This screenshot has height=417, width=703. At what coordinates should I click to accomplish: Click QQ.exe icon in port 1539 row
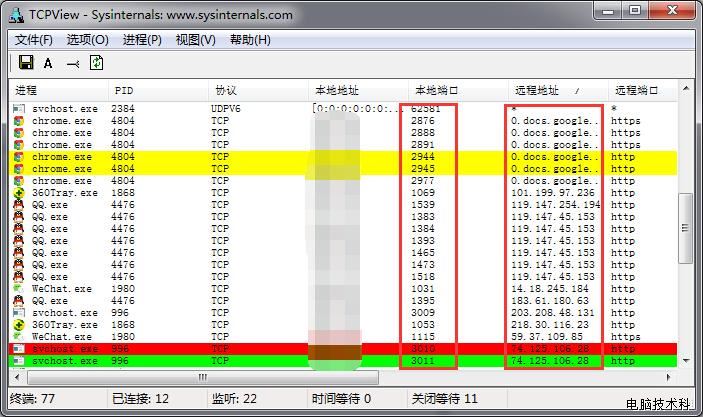[18, 205]
